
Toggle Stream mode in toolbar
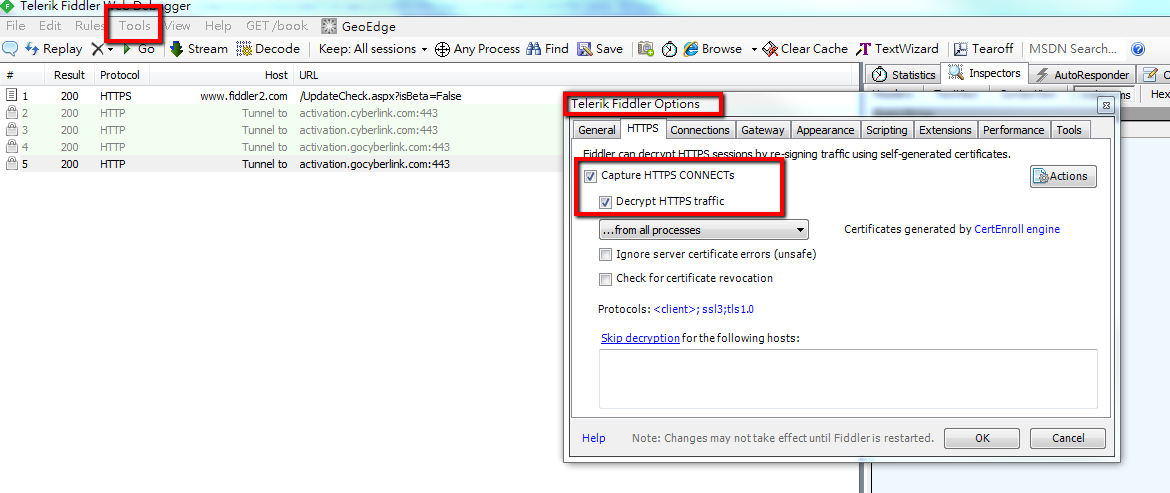coord(198,48)
